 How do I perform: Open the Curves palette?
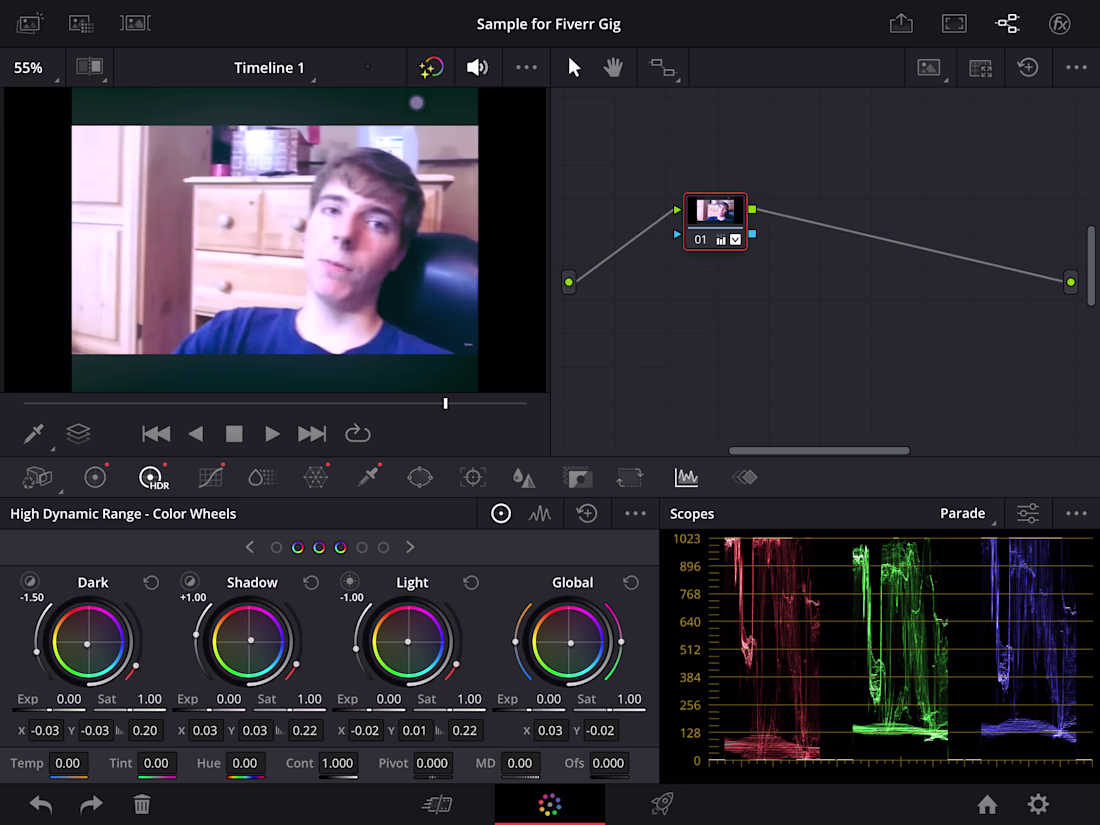click(210, 478)
